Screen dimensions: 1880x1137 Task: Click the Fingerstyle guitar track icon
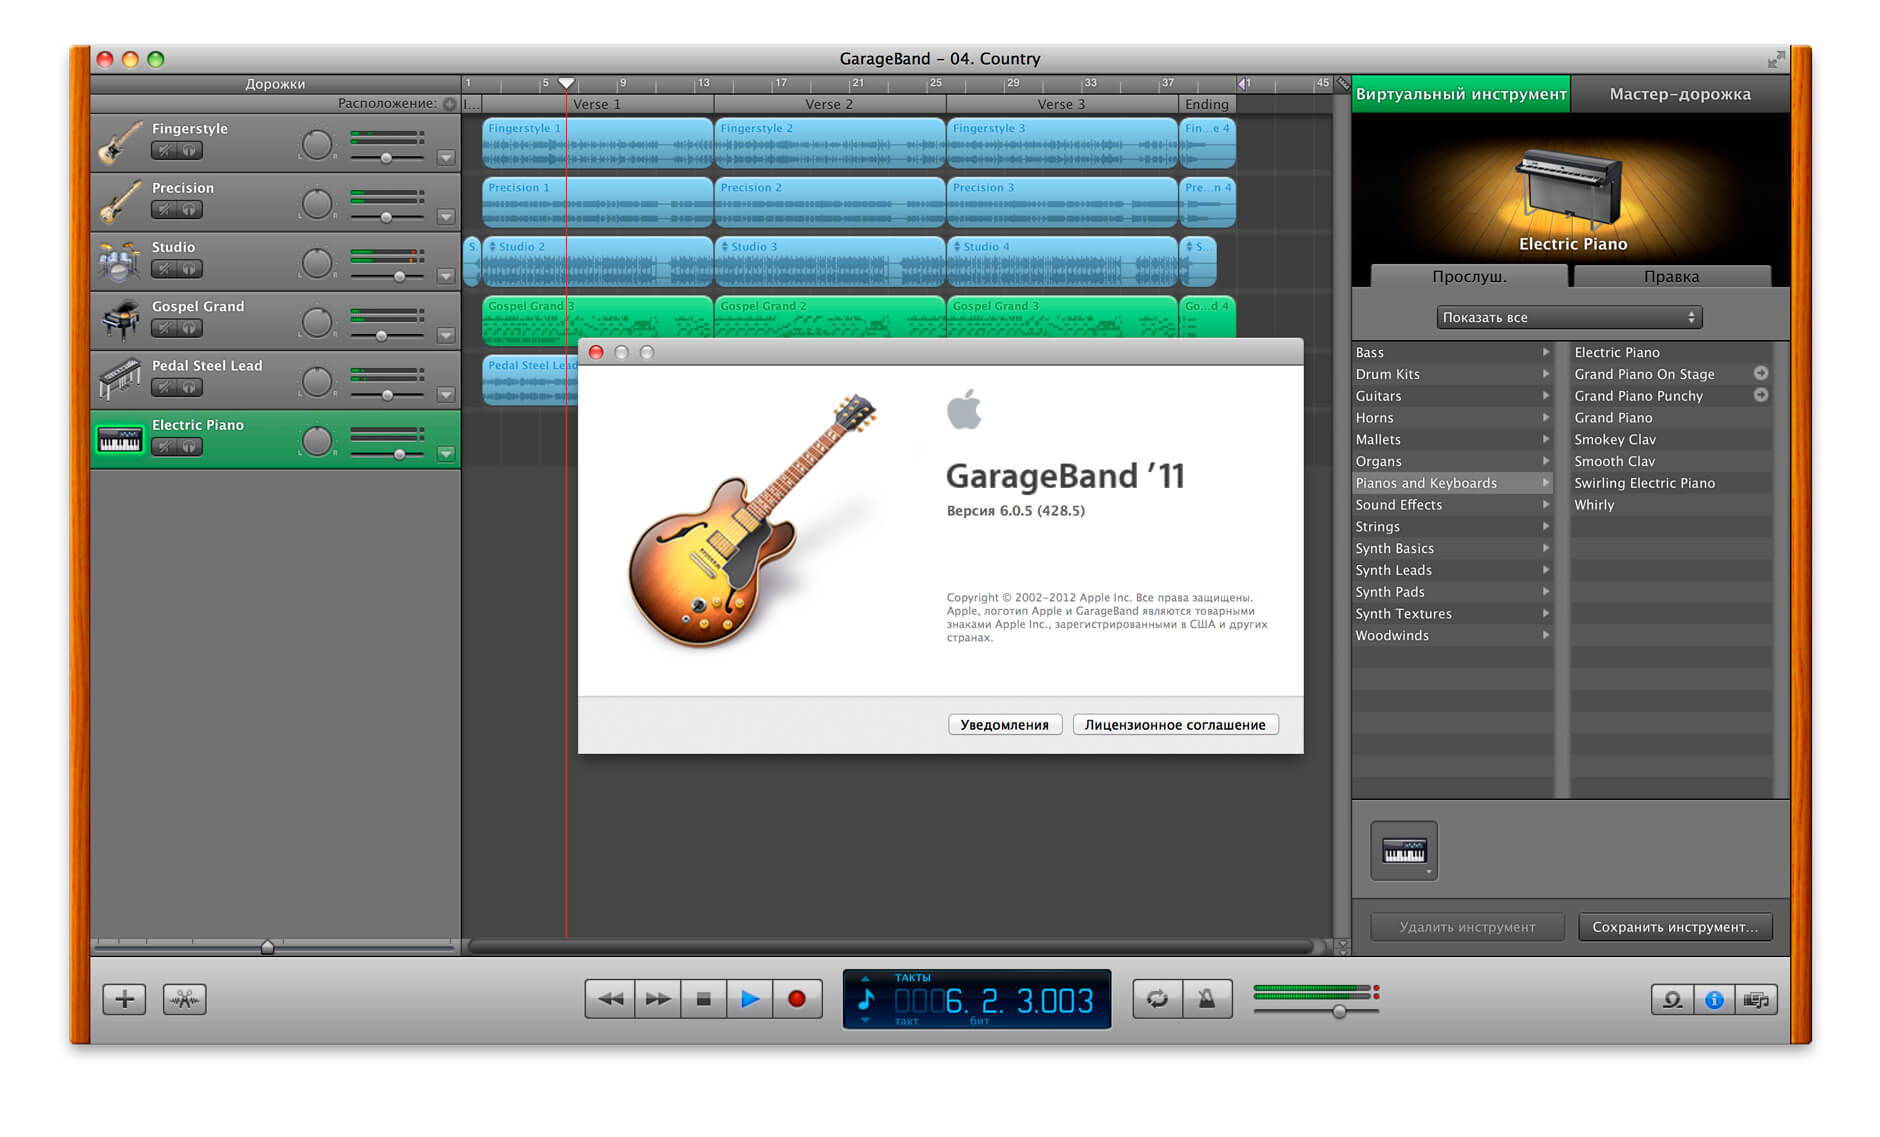(119, 142)
